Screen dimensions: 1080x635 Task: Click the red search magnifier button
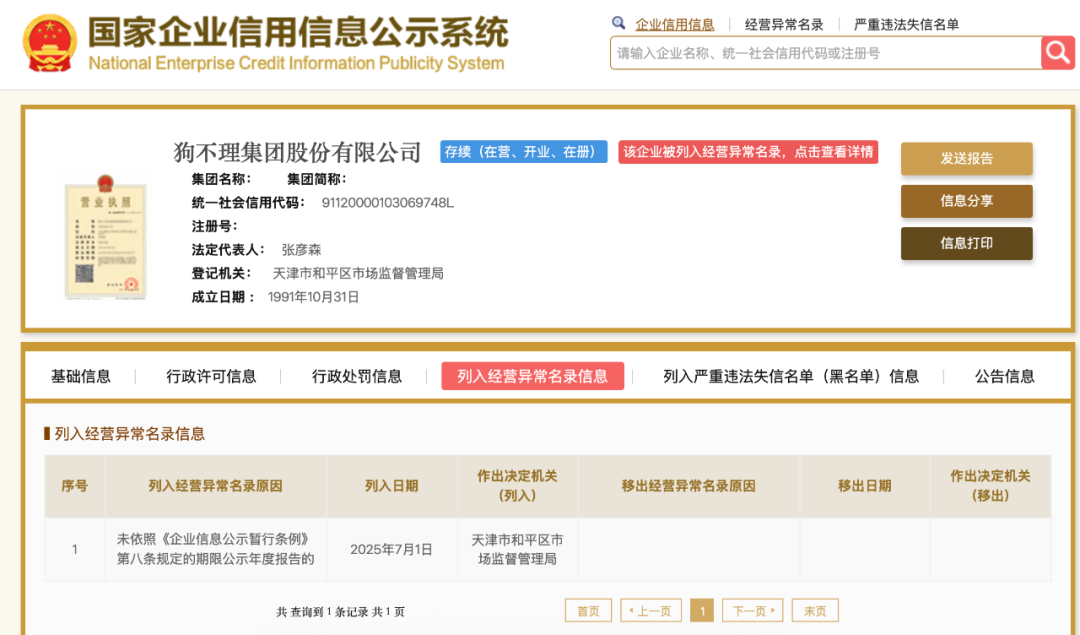tap(1057, 53)
